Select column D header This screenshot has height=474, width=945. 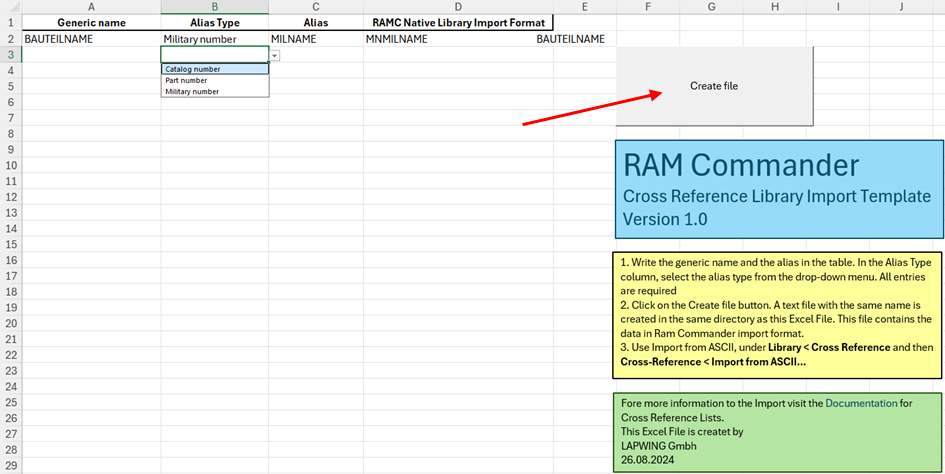pos(458,7)
